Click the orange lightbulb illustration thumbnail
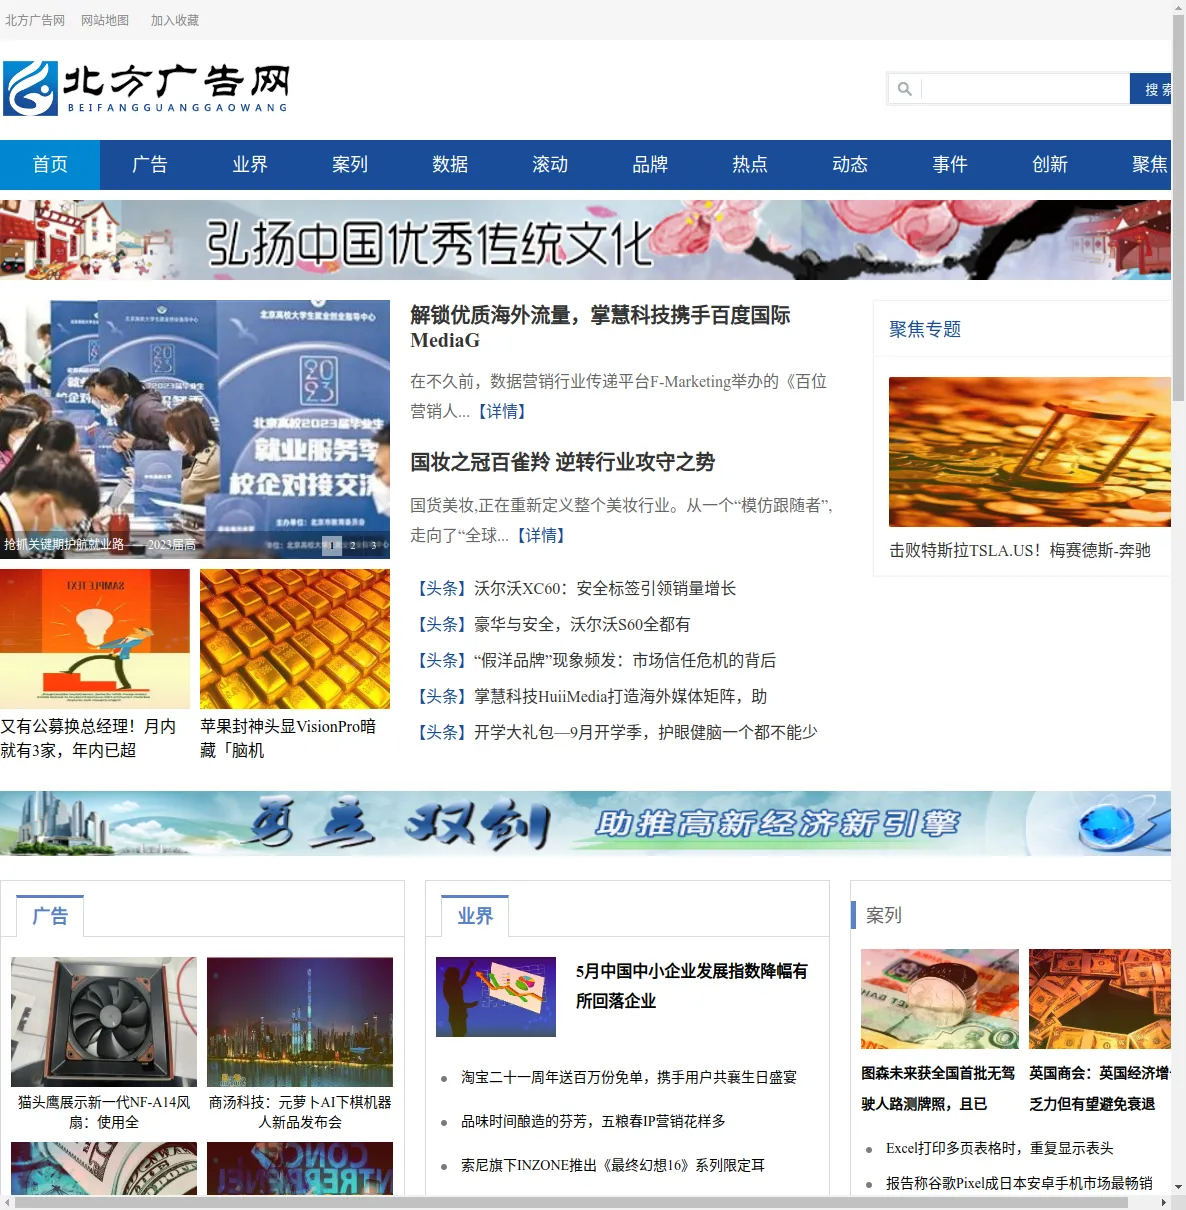Image resolution: width=1186 pixels, height=1210 pixels. coord(95,639)
